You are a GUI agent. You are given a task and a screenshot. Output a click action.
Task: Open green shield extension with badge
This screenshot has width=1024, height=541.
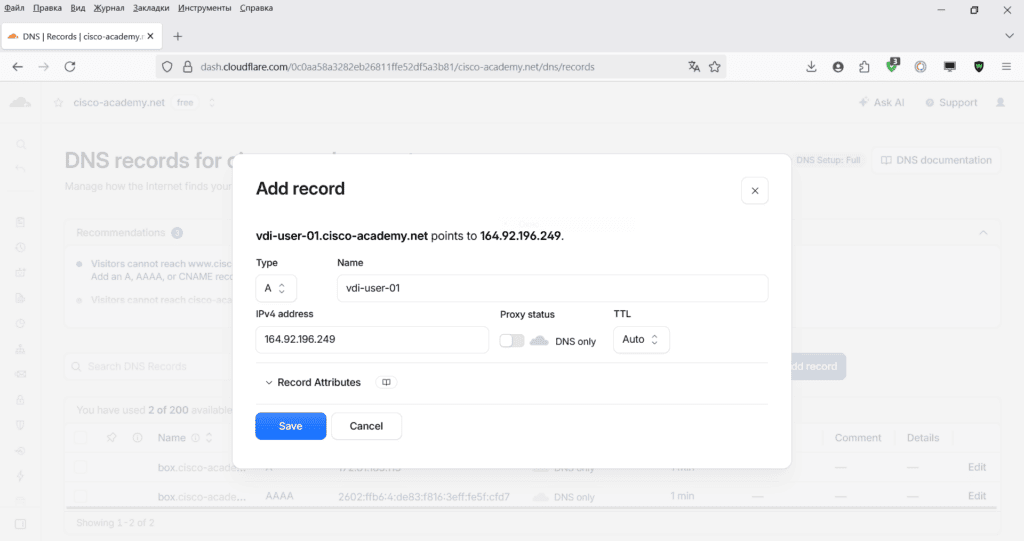click(x=892, y=66)
